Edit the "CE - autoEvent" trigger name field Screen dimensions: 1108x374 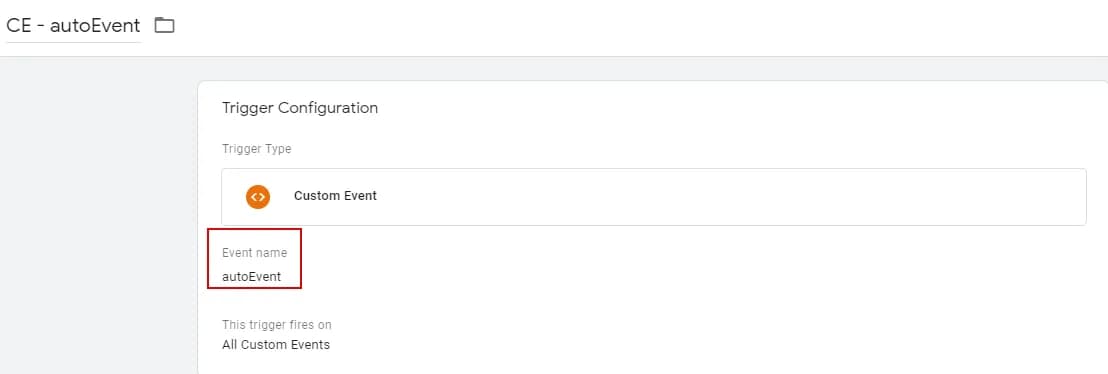[73, 25]
